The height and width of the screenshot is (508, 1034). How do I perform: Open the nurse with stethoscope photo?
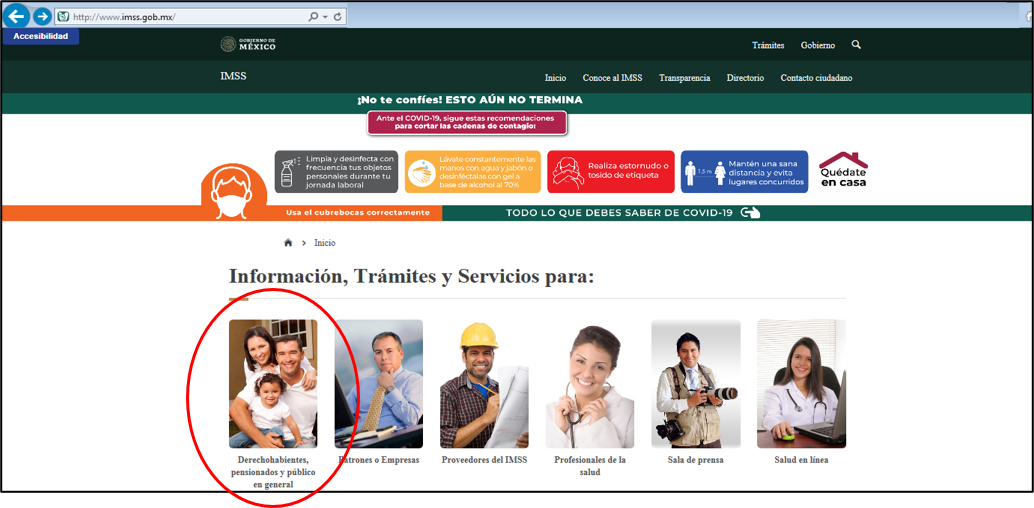590,384
